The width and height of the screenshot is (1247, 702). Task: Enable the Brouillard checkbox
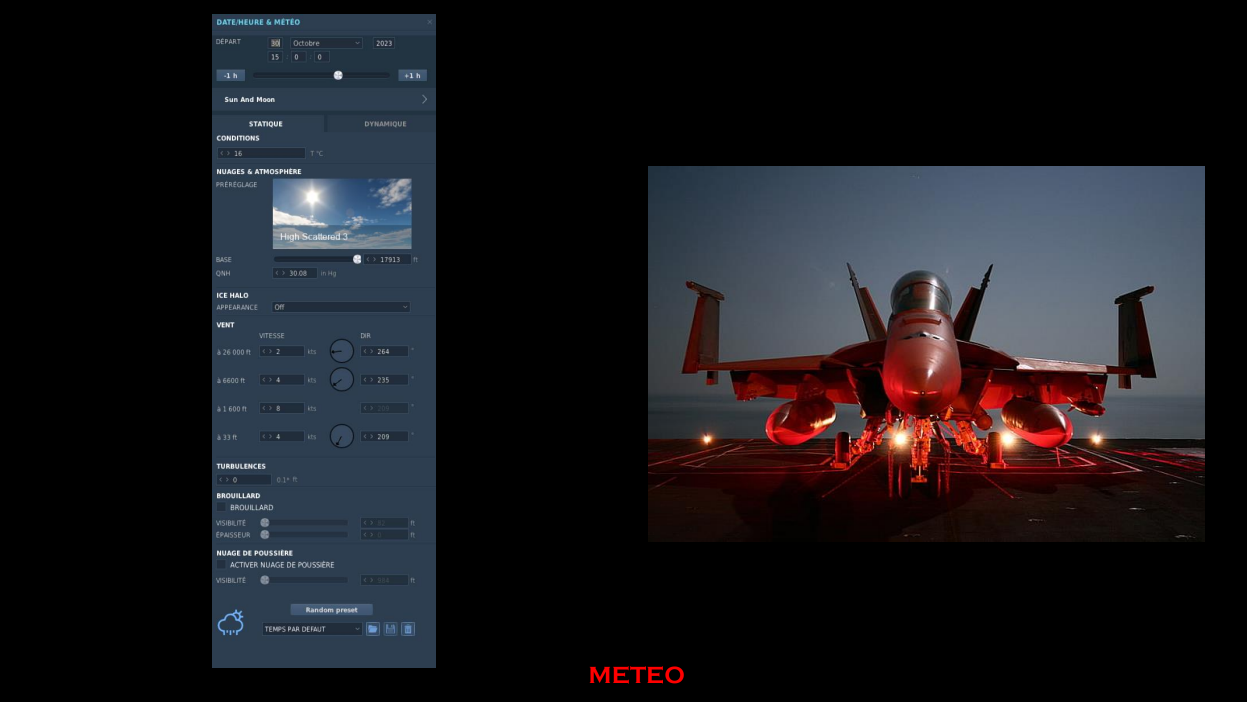click(x=222, y=507)
